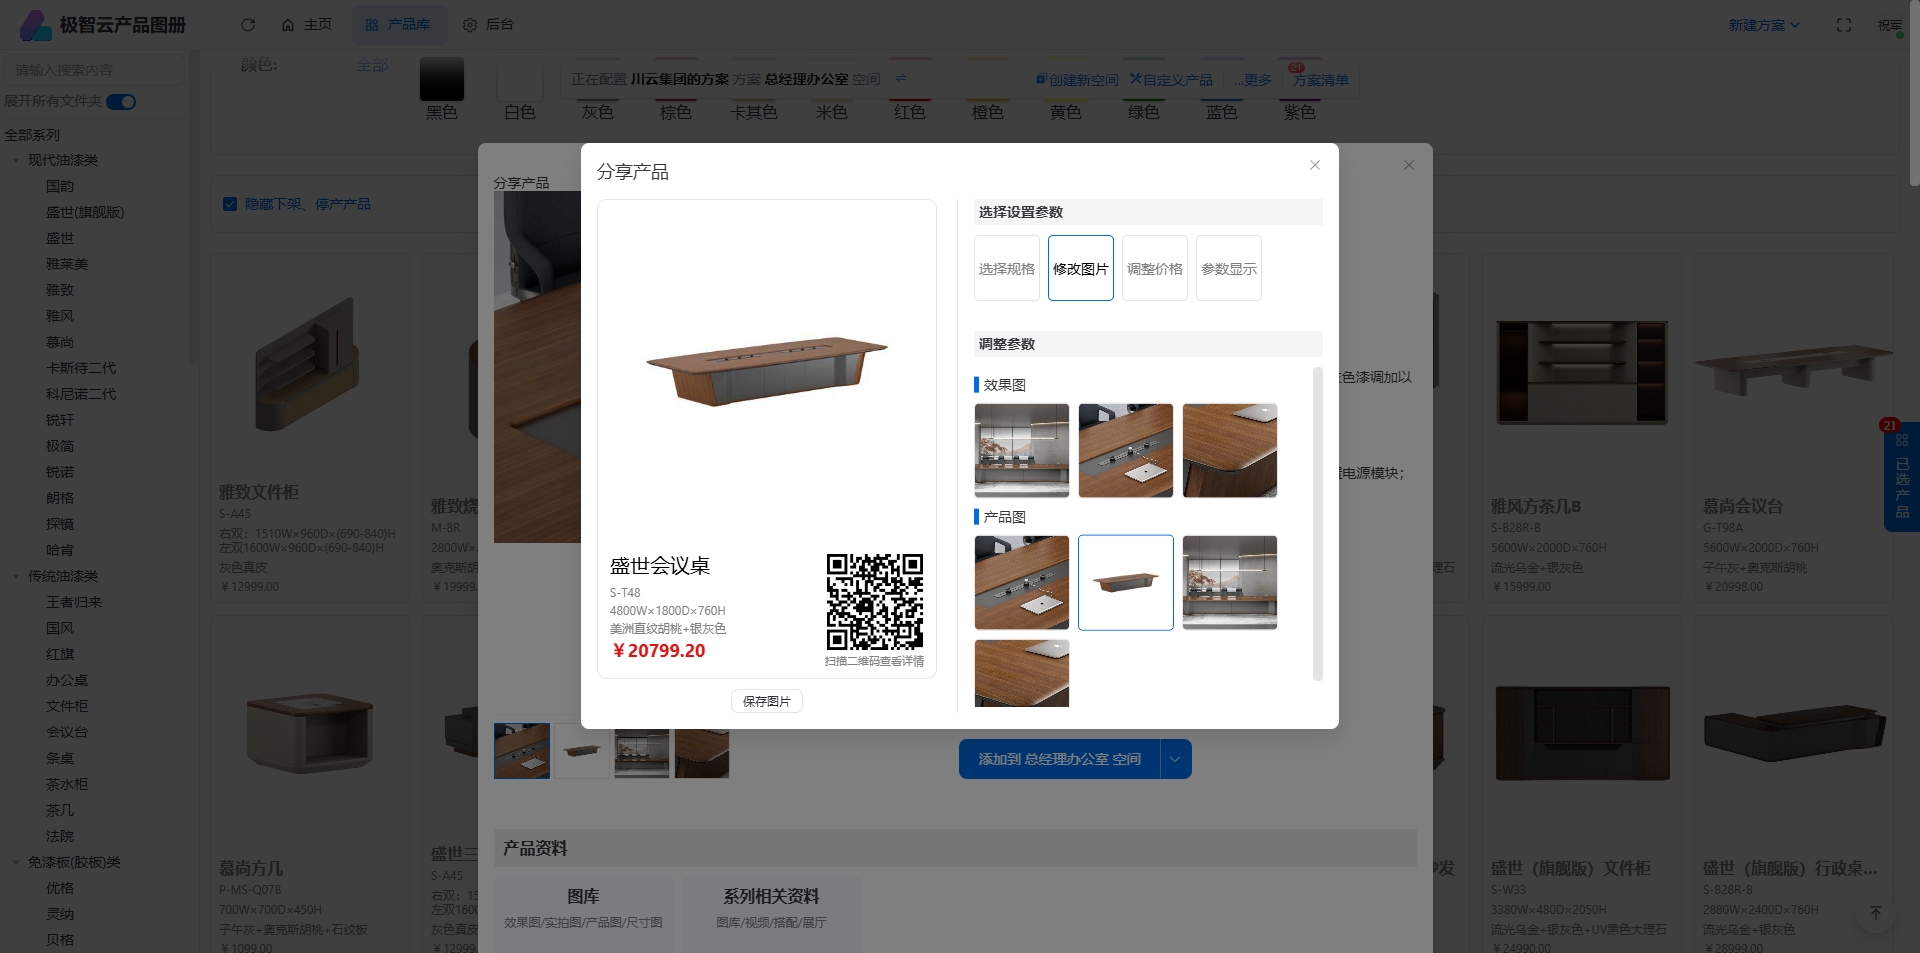The width and height of the screenshot is (1920, 953).
Task: Select first 效果图 thumbnail of meeting room
Action: (x=1021, y=450)
